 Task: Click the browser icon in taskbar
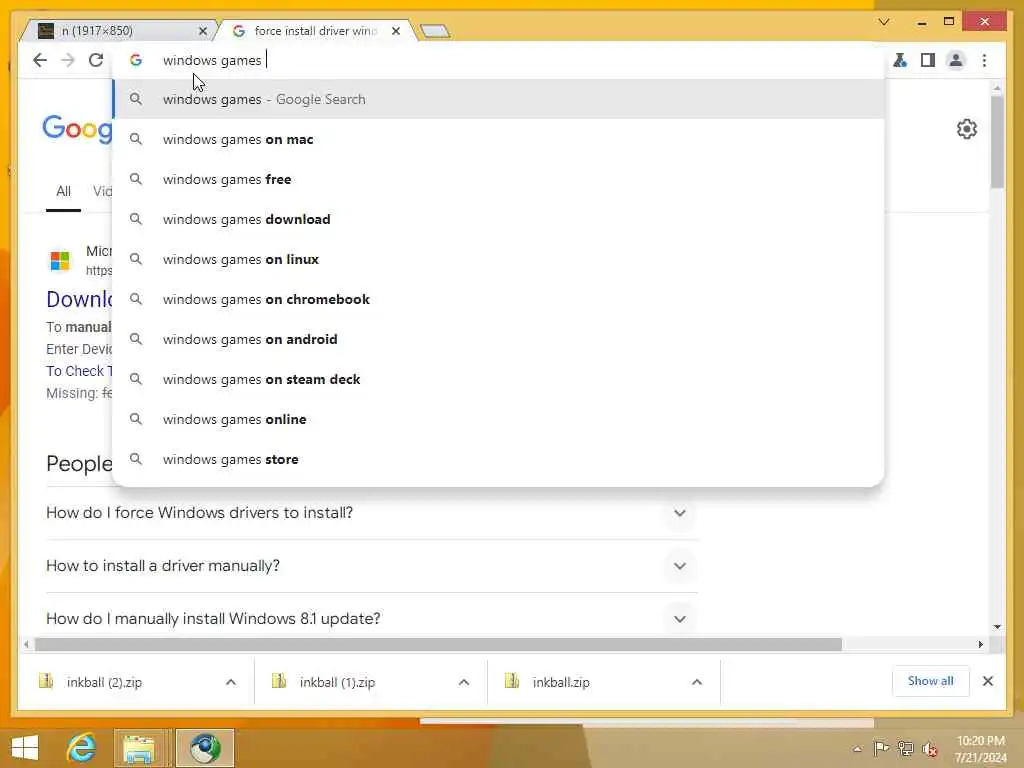205,748
